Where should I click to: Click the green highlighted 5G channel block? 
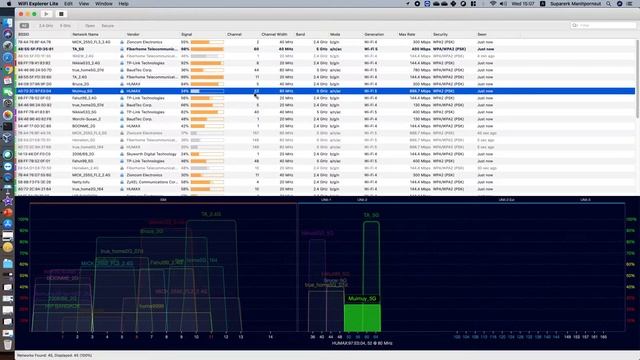pos(362,318)
